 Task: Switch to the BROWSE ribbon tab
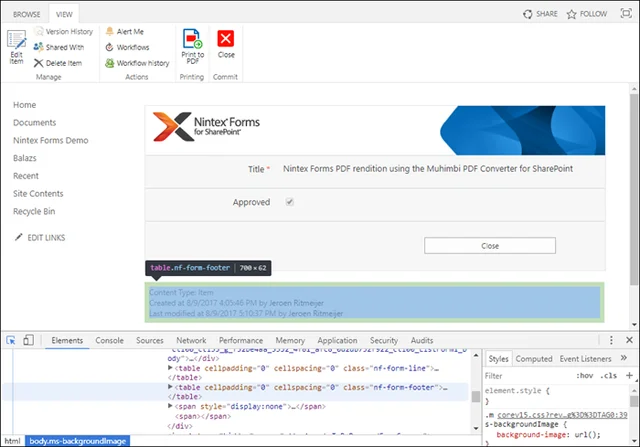tap(27, 14)
